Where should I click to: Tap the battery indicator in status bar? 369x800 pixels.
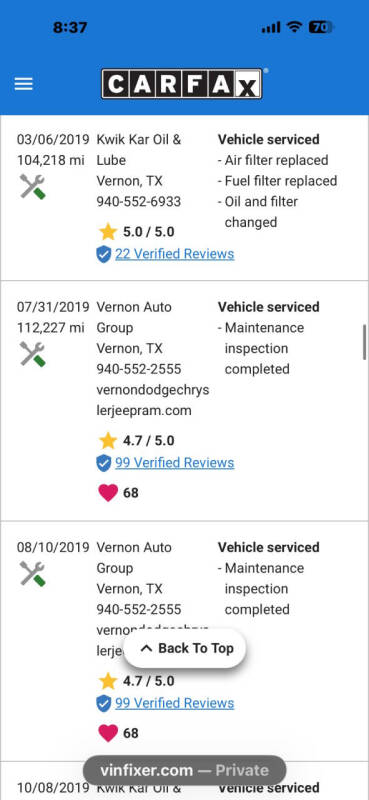pos(321,27)
